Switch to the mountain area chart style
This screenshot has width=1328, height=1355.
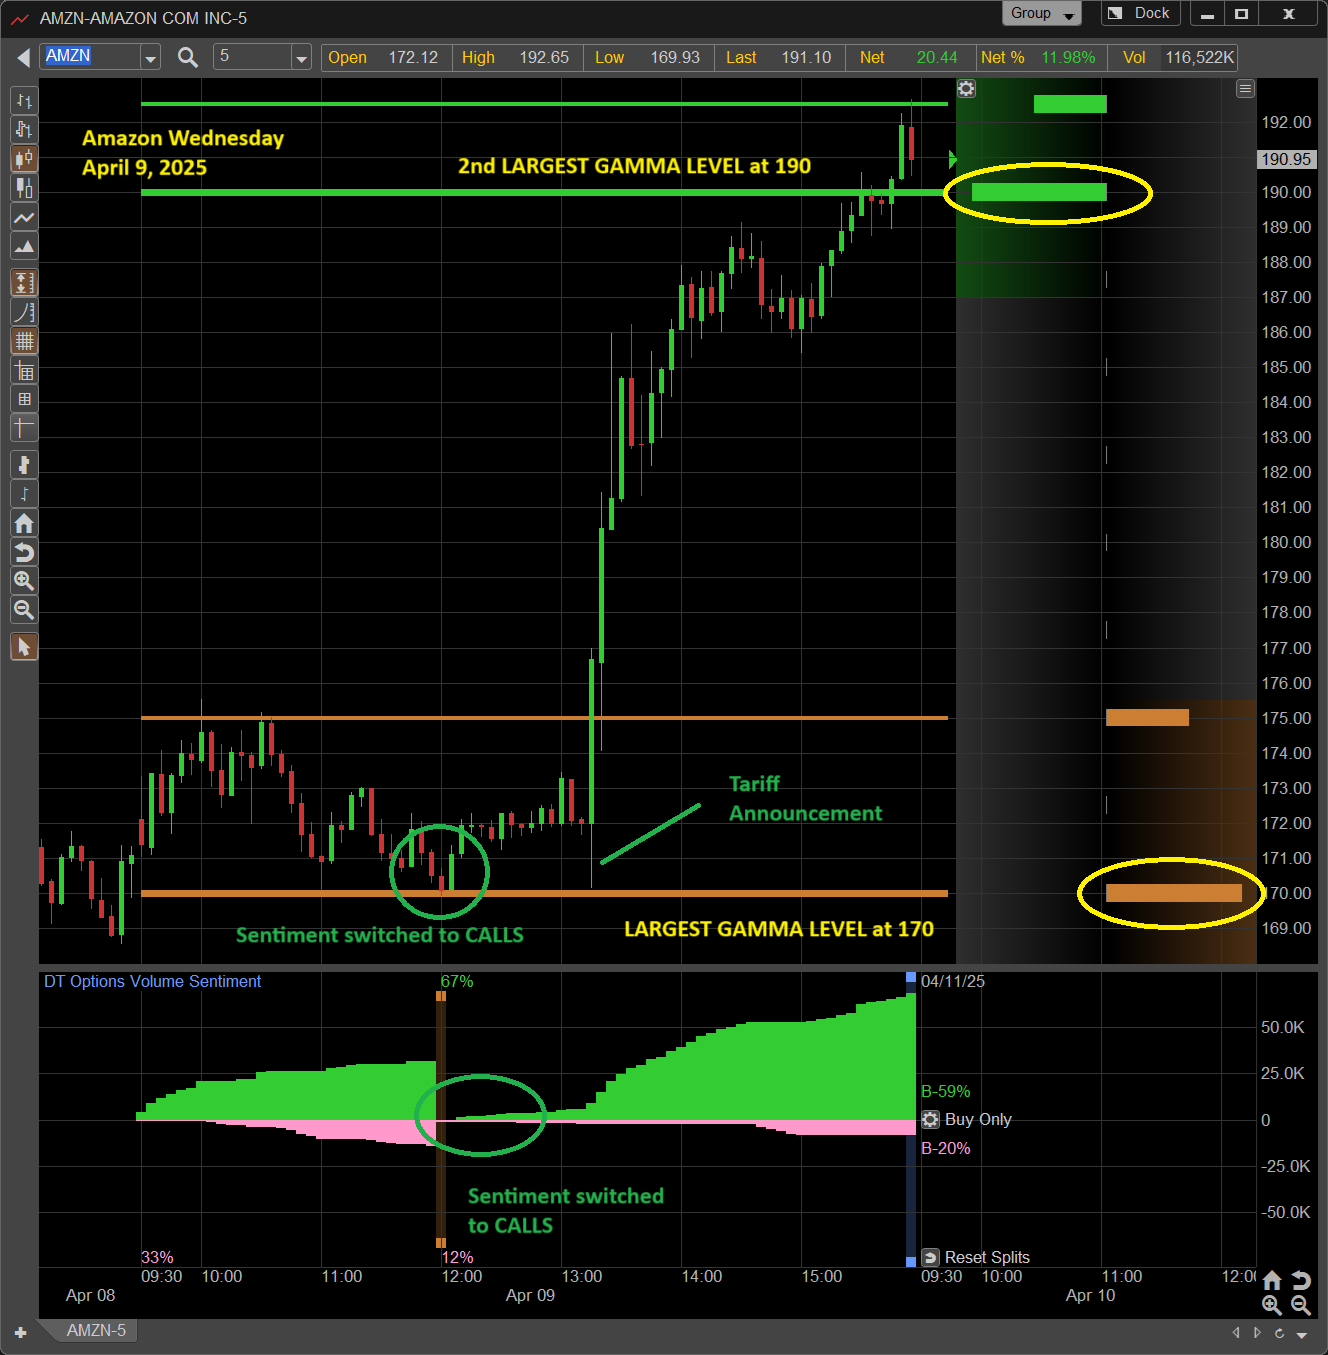(24, 246)
